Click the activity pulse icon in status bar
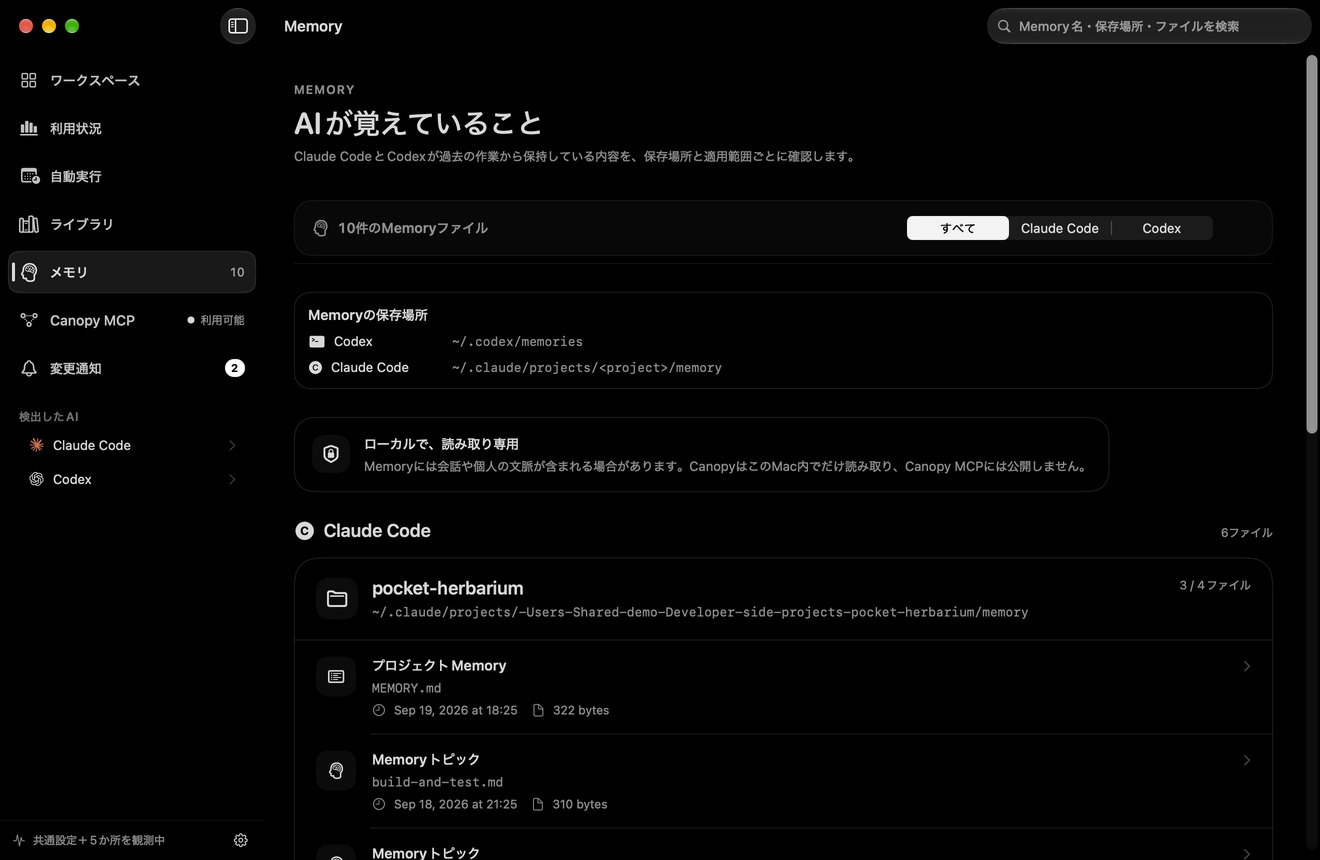The height and width of the screenshot is (860, 1320). [x=19, y=840]
